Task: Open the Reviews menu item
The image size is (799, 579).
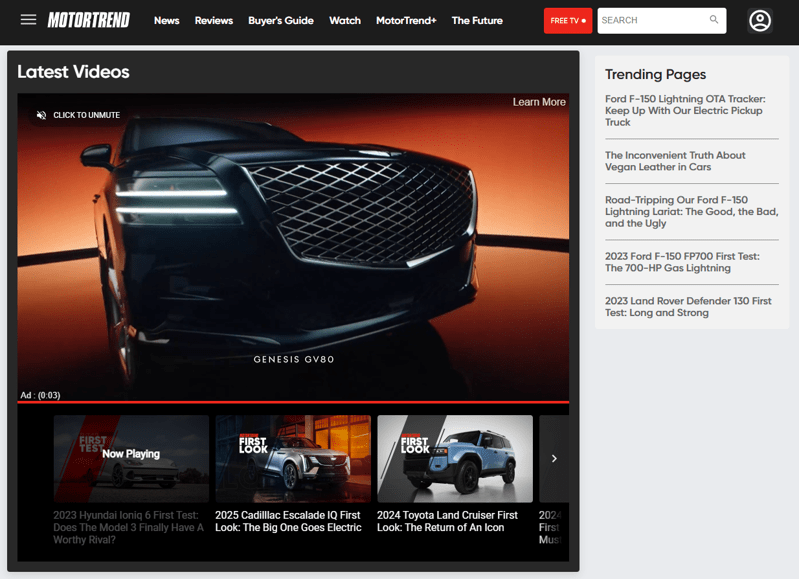Action: click(x=214, y=20)
